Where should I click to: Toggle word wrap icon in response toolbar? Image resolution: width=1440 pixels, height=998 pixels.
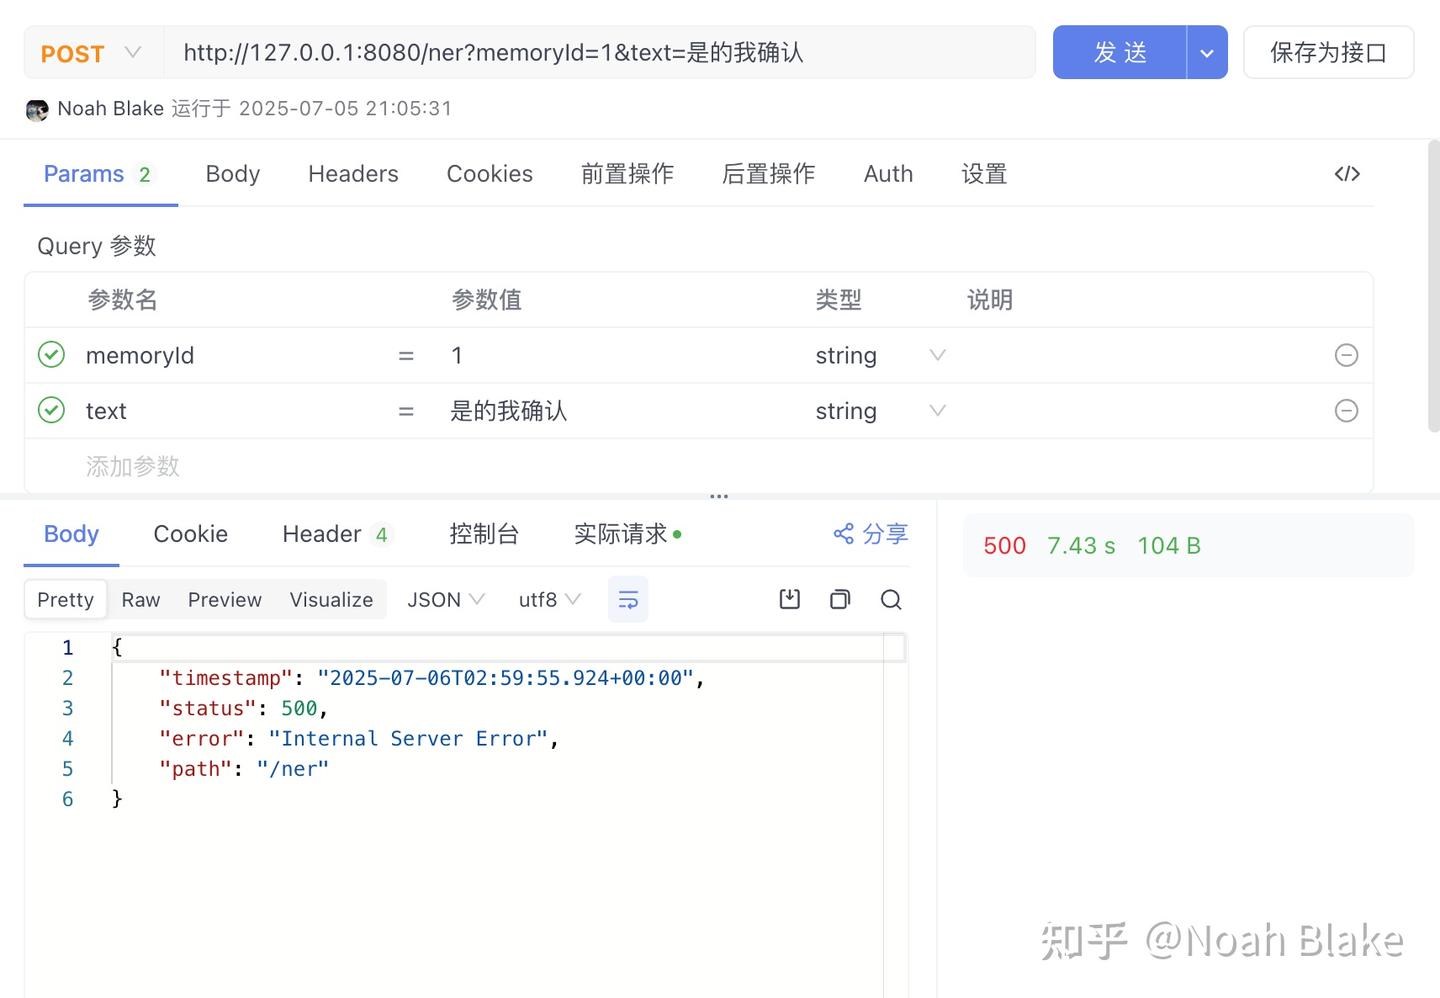(628, 599)
